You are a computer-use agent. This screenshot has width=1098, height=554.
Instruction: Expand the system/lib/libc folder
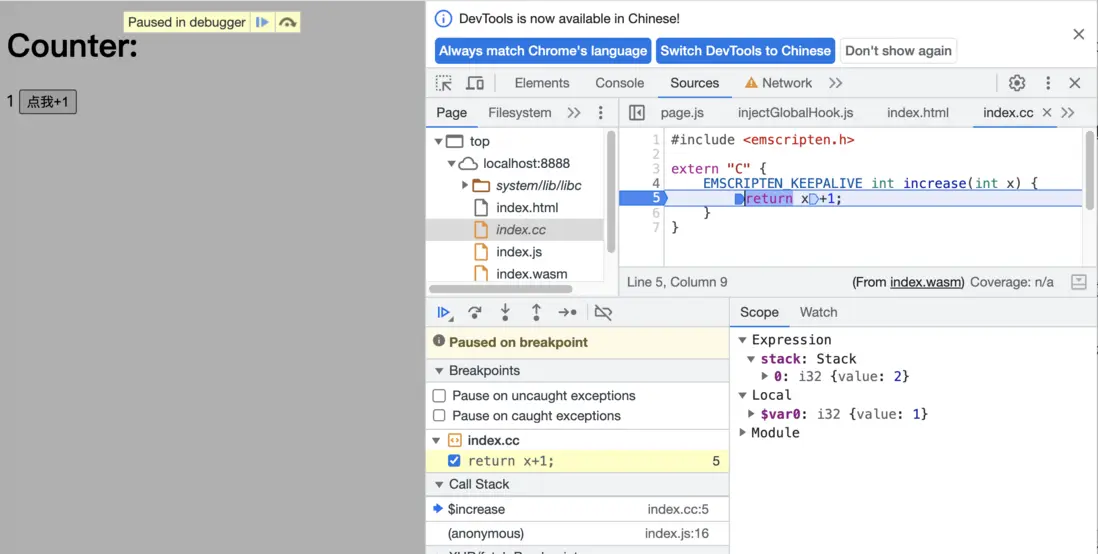point(465,186)
